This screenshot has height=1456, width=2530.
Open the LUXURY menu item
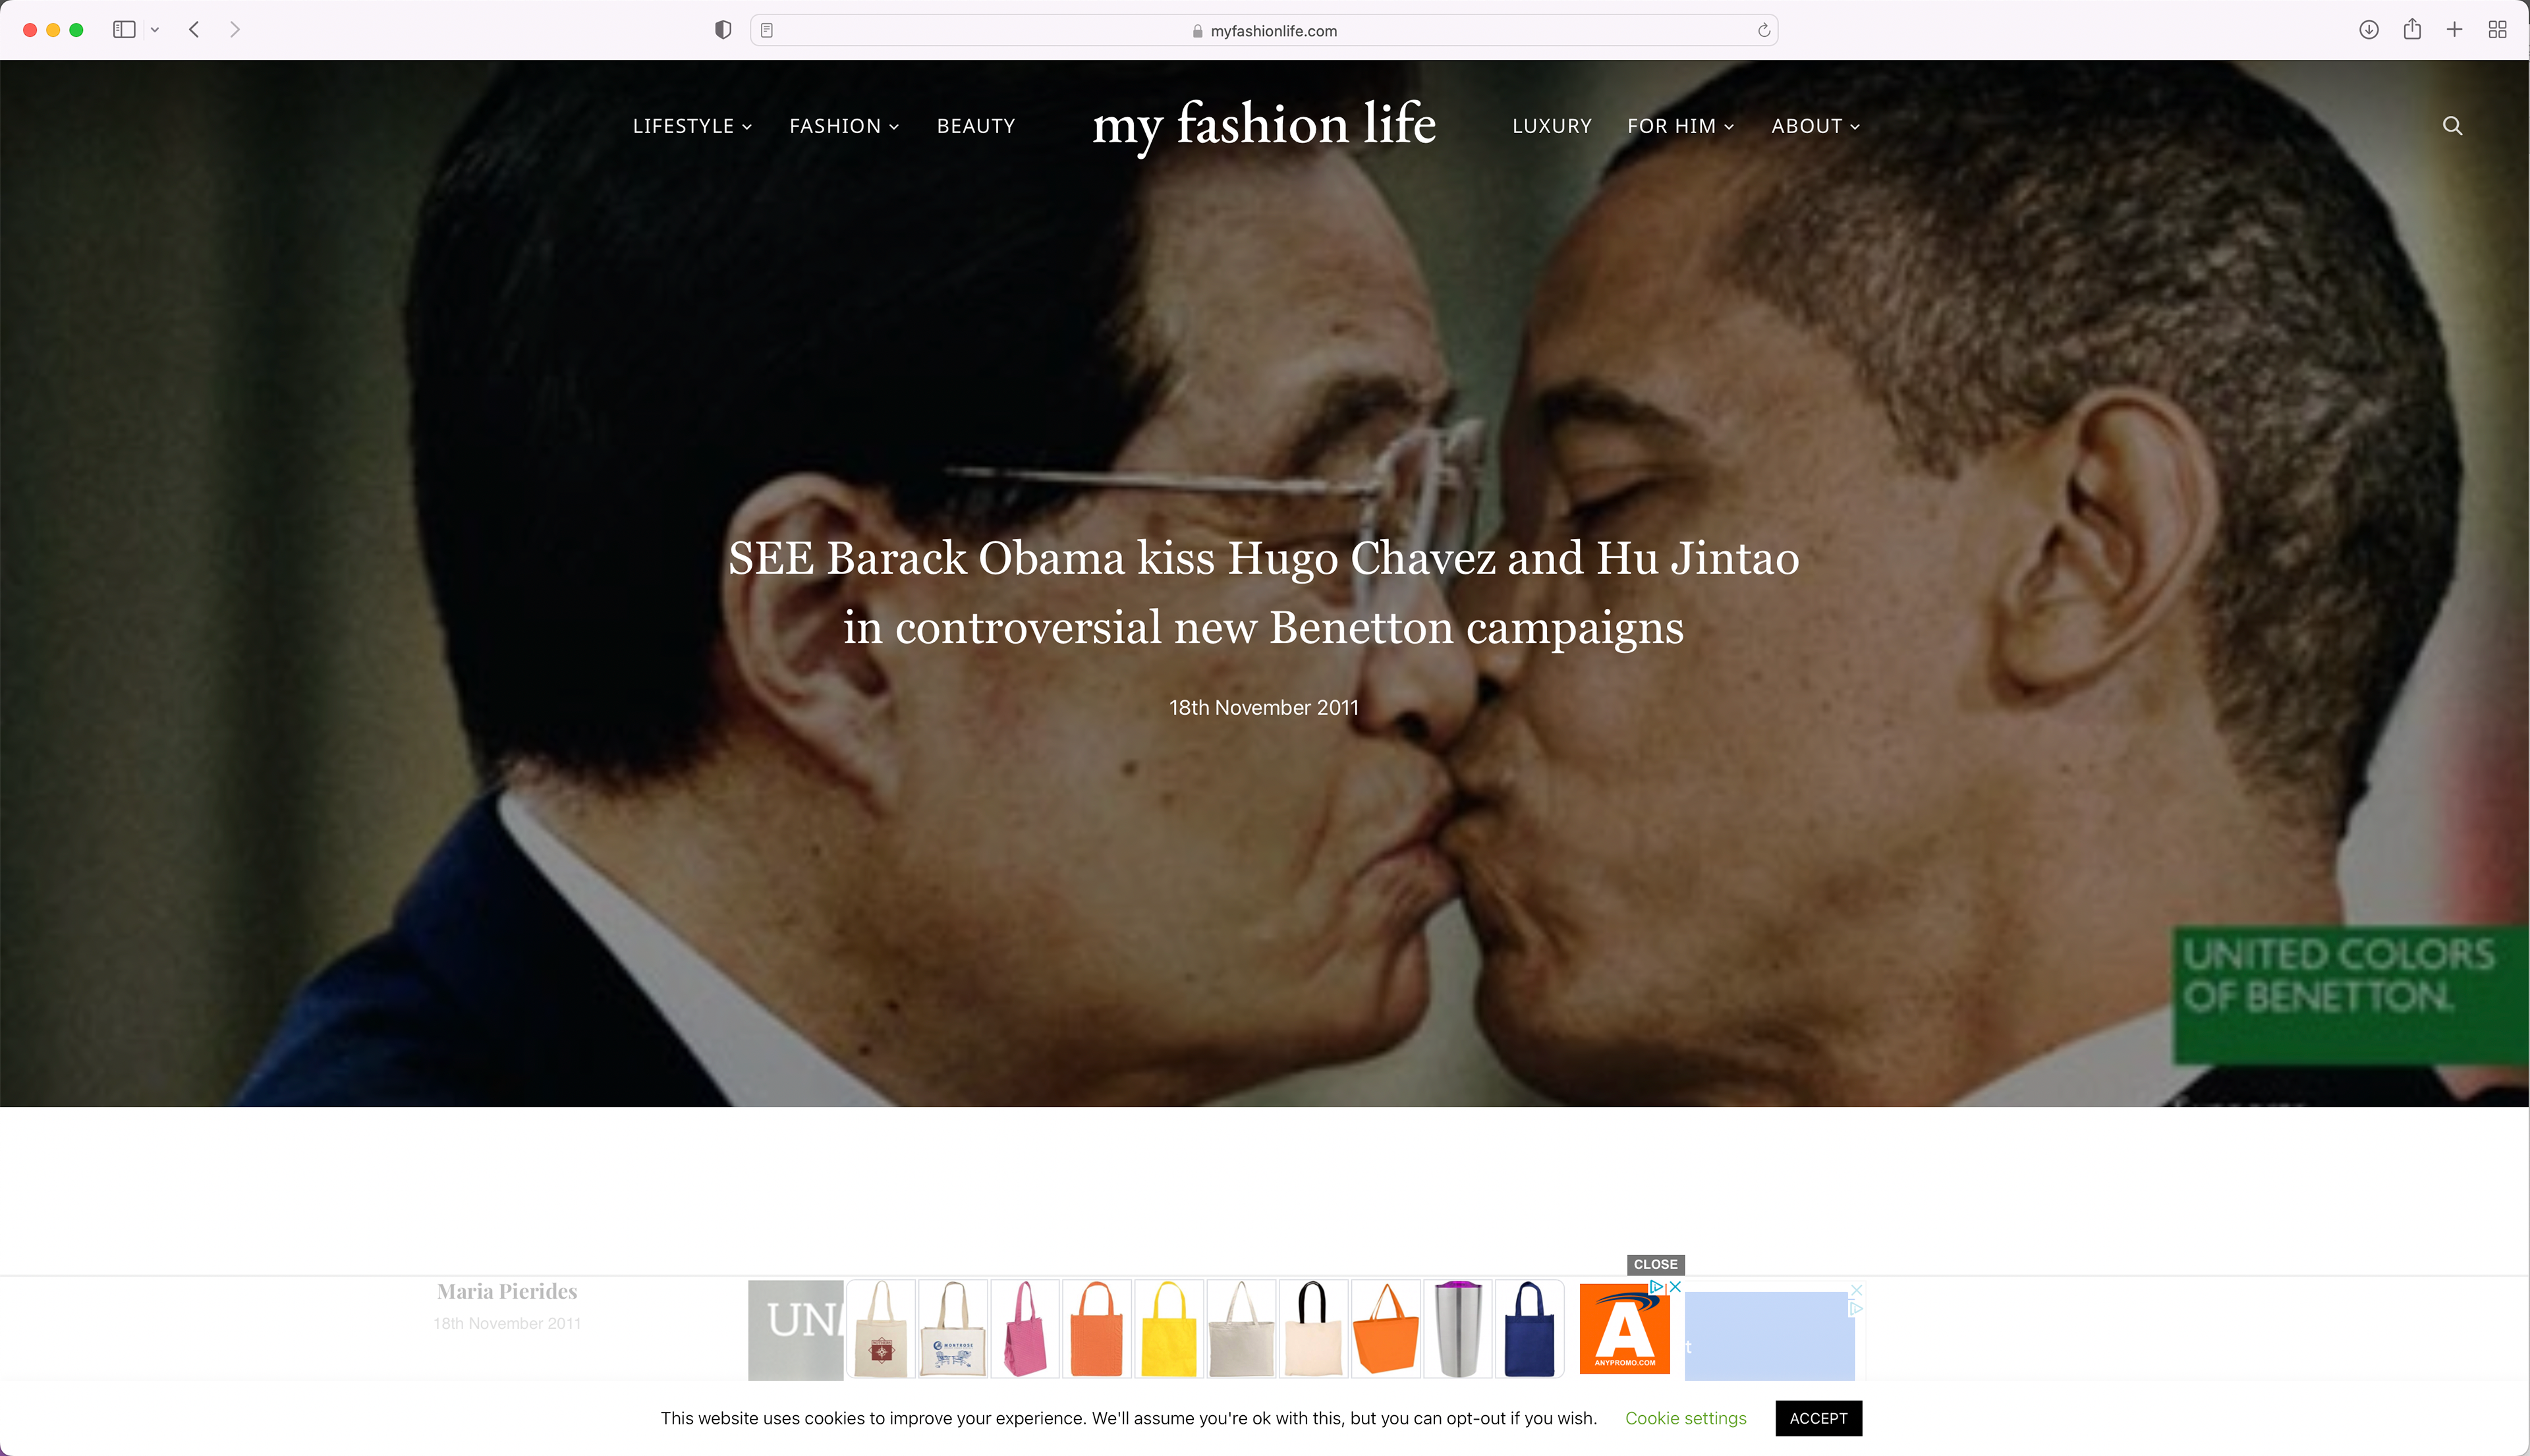[x=1551, y=126]
